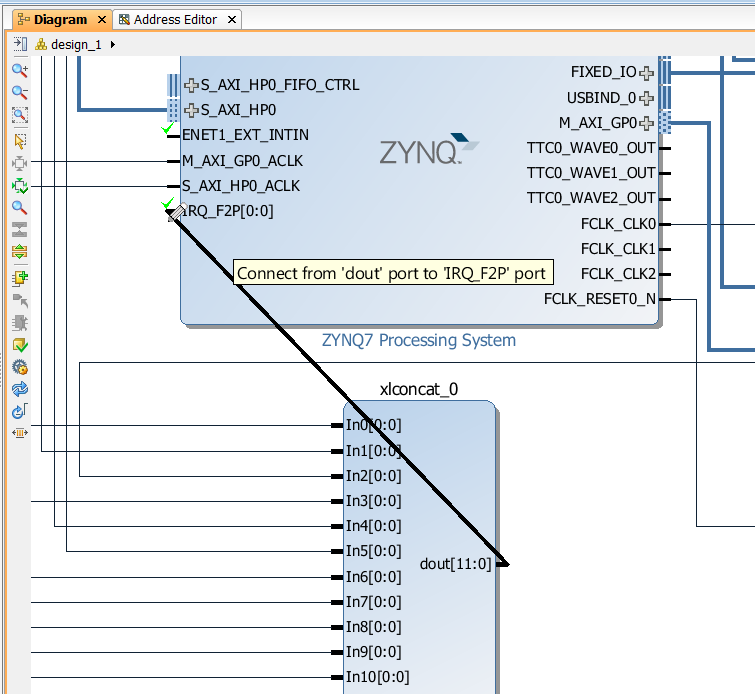Open the Search magnifier tool
The height and width of the screenshot is (694, 755).
click(x=20, y=208)
